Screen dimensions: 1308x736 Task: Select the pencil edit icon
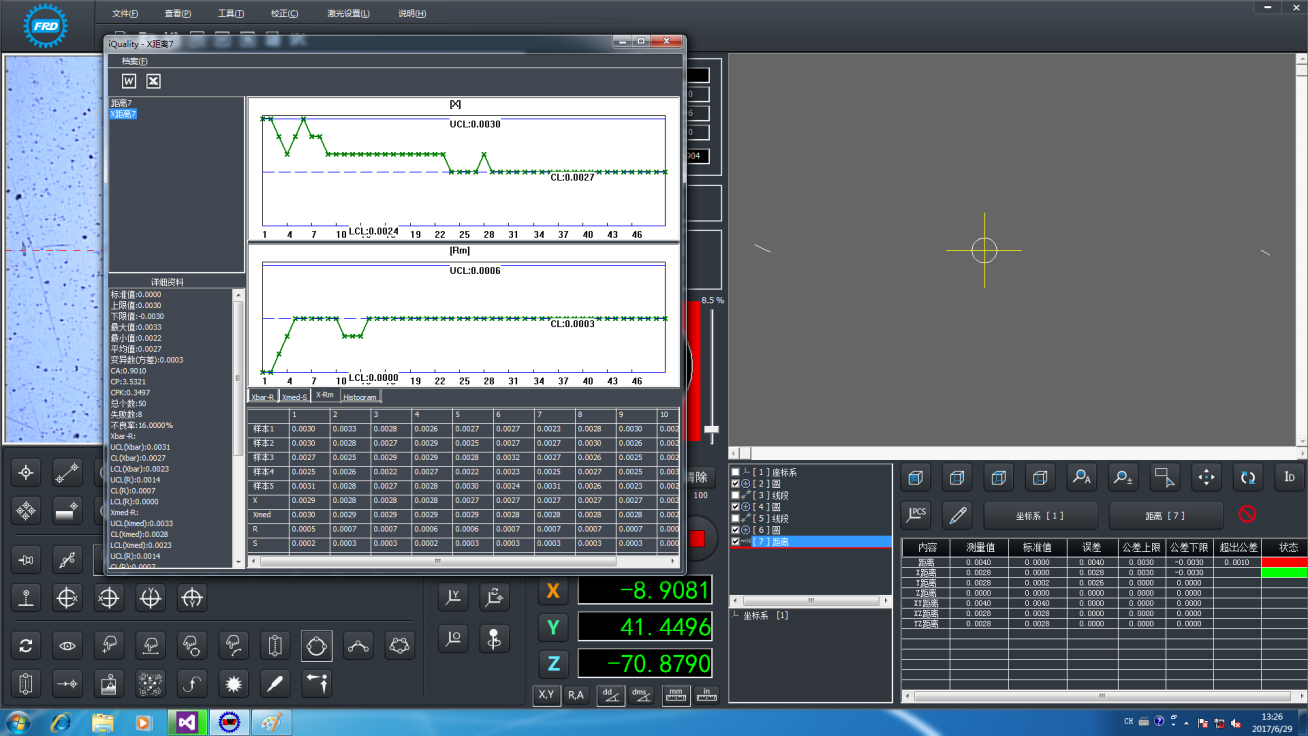958,515
